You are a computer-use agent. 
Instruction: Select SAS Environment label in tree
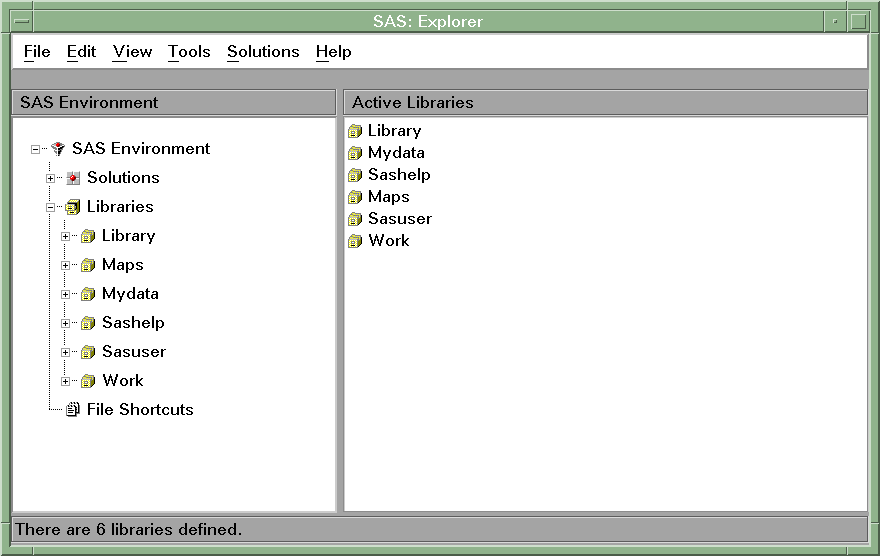coord(141,148)
